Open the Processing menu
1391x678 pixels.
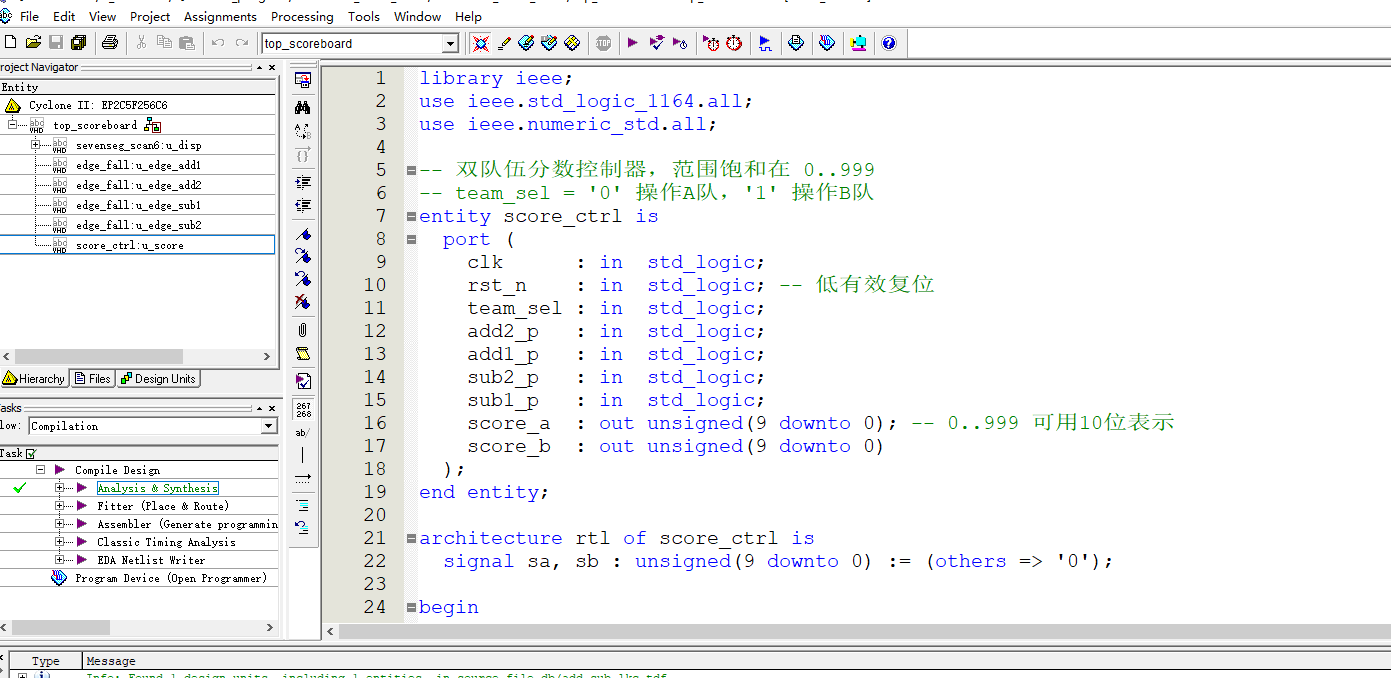pyautogui.click(x=302, y=16)
